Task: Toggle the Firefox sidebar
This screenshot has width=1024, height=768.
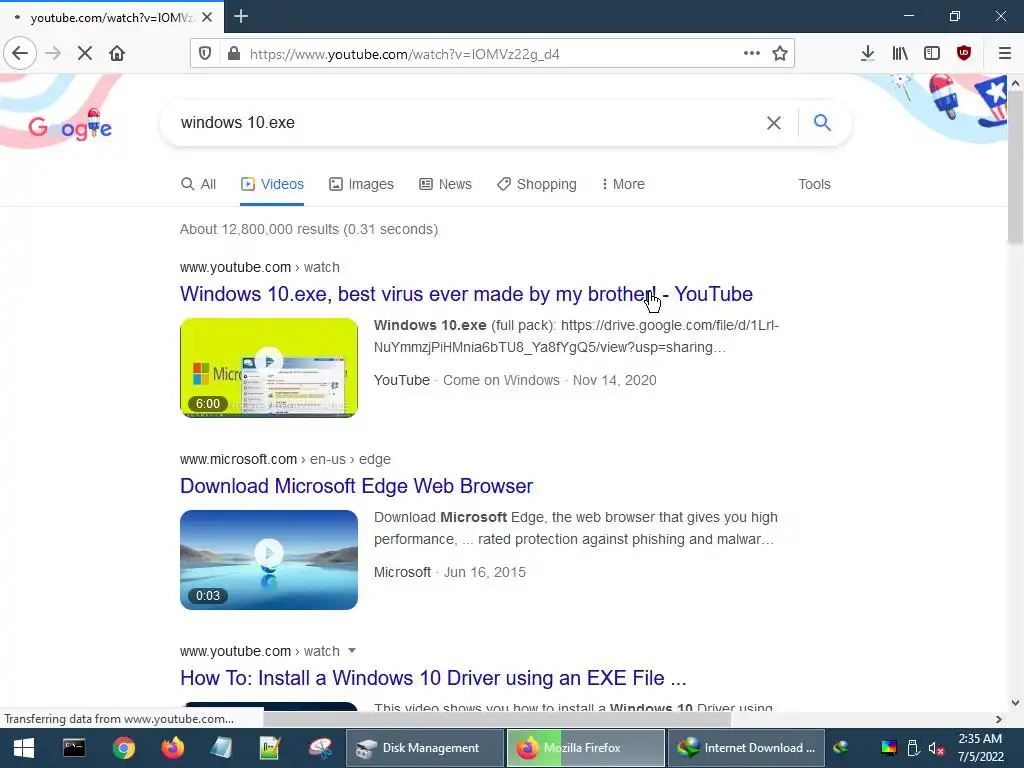Action: [x=932, y=54]
